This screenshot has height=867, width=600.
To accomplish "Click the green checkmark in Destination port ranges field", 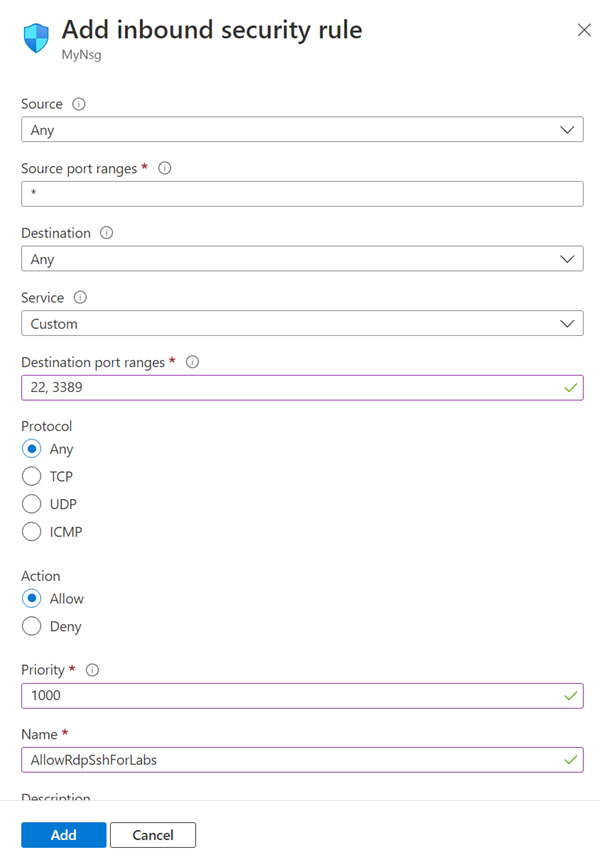I will [x=570, y=388].
